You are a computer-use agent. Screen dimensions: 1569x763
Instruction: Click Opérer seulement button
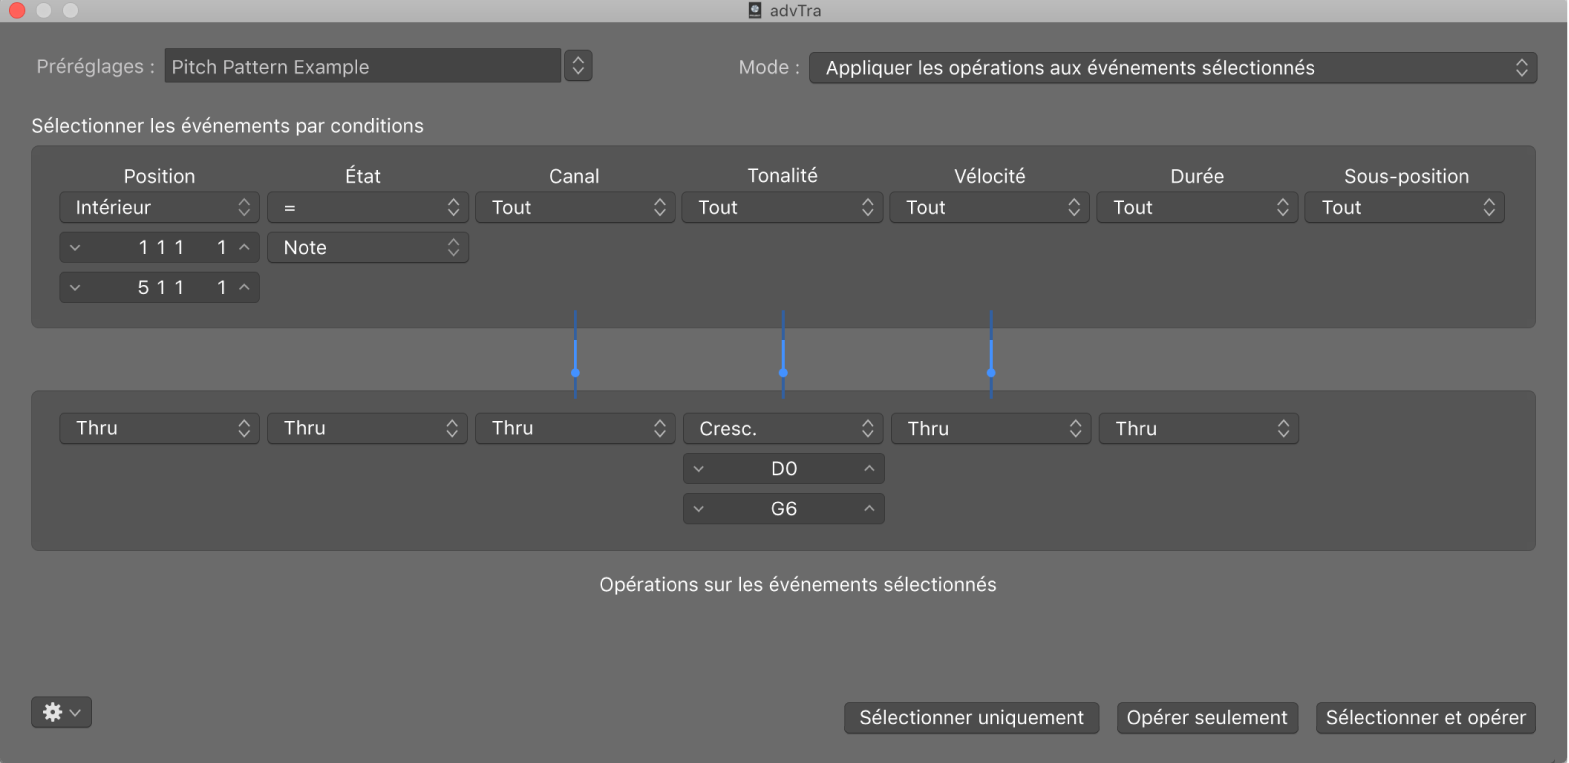pos(1207,717)
